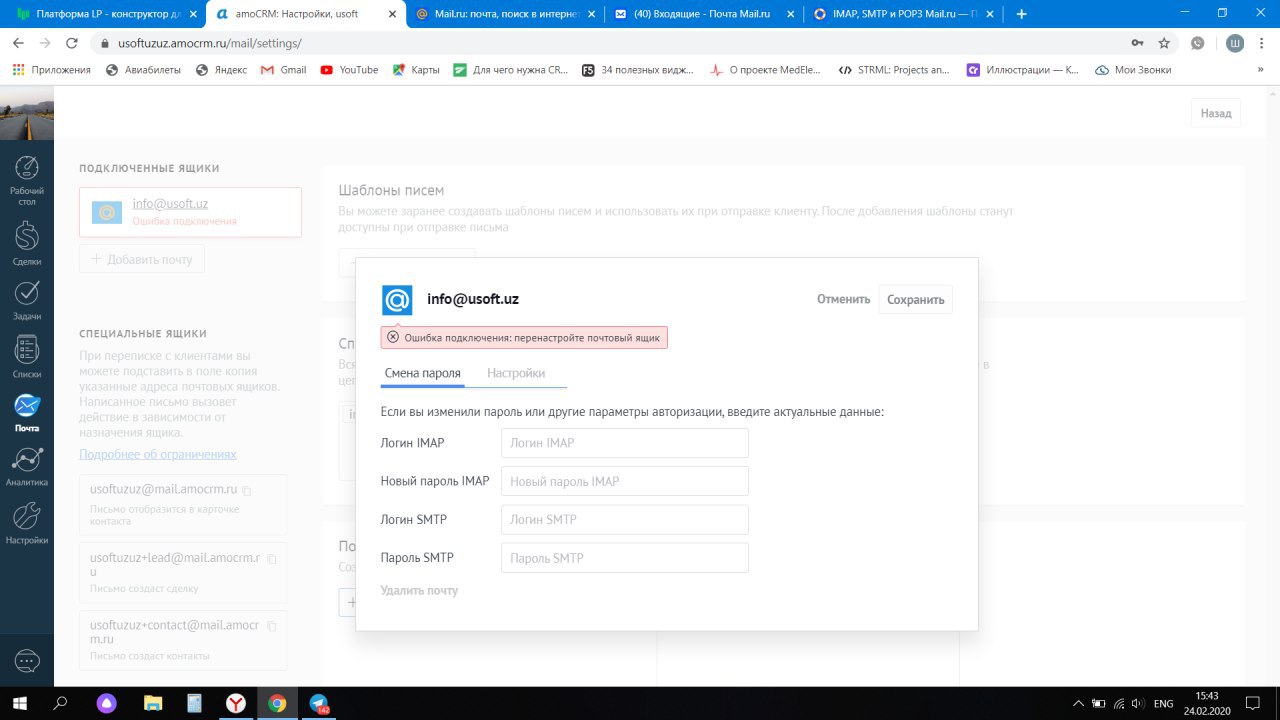Screen dimensions: 1280x720
Task: Open Яндекс bookmark
Action: tap(221, 70)
